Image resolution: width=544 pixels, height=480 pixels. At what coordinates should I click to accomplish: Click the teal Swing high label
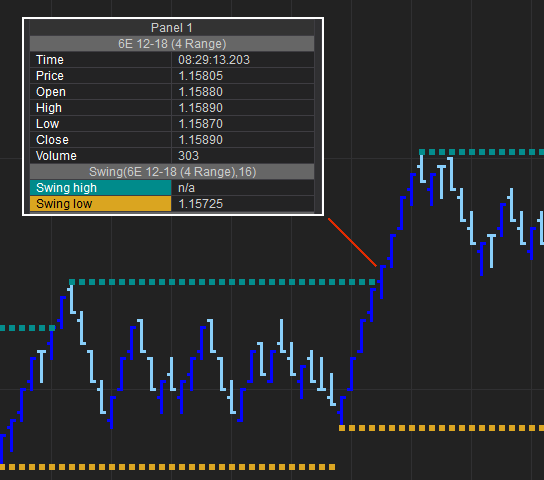point(101,188)
